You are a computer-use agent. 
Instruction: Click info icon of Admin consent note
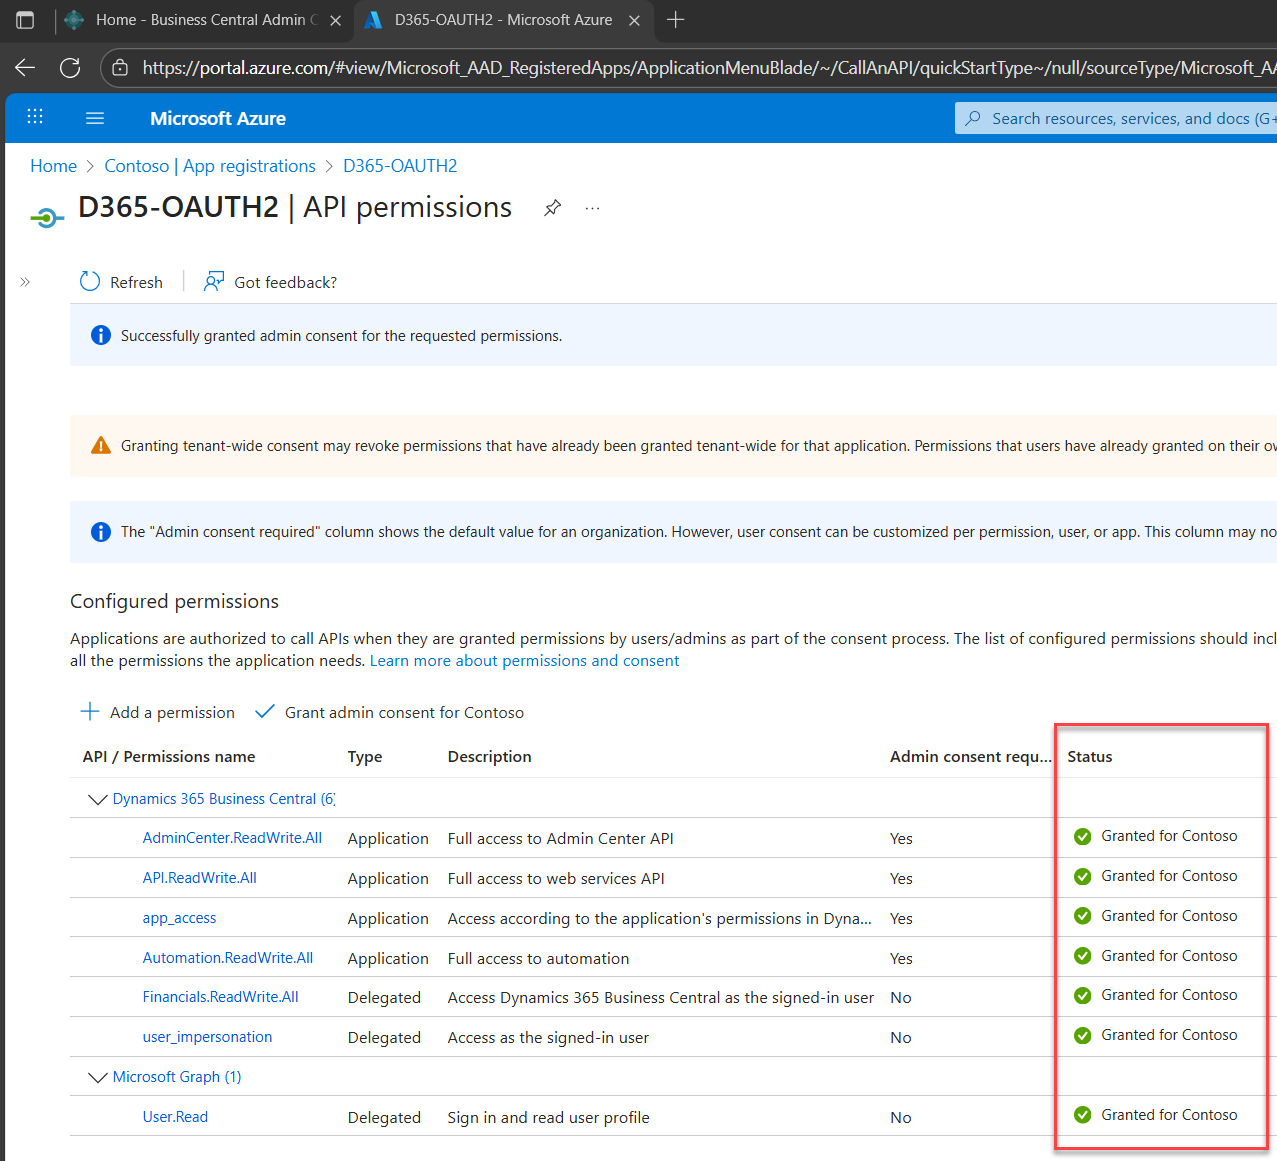pos(101,532)
